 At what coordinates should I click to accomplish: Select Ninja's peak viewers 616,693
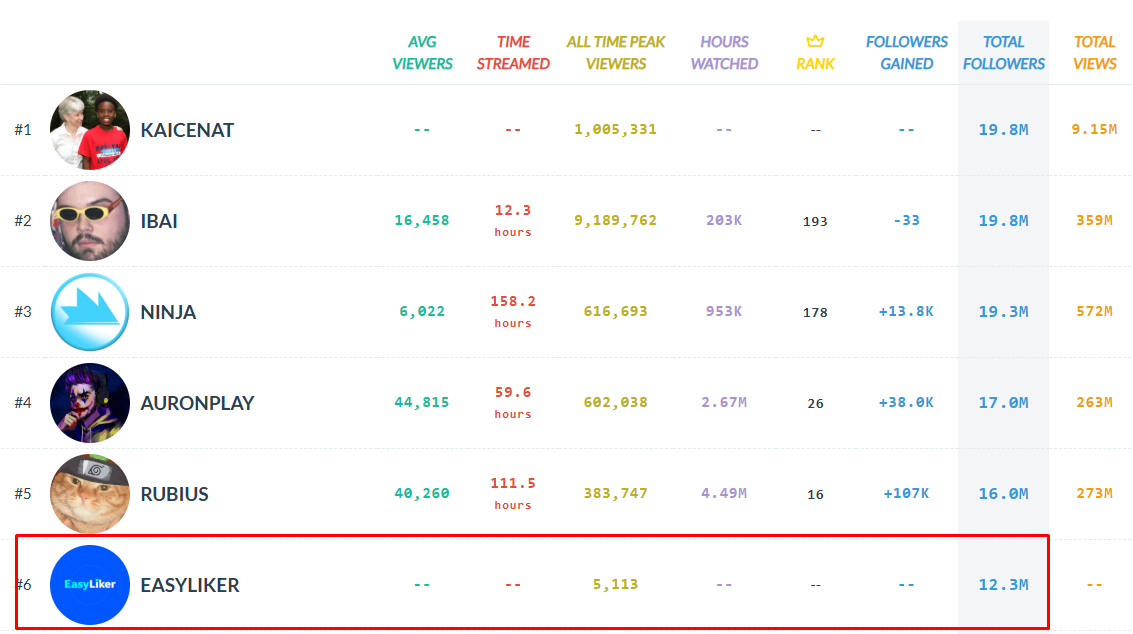click(616, 312)
